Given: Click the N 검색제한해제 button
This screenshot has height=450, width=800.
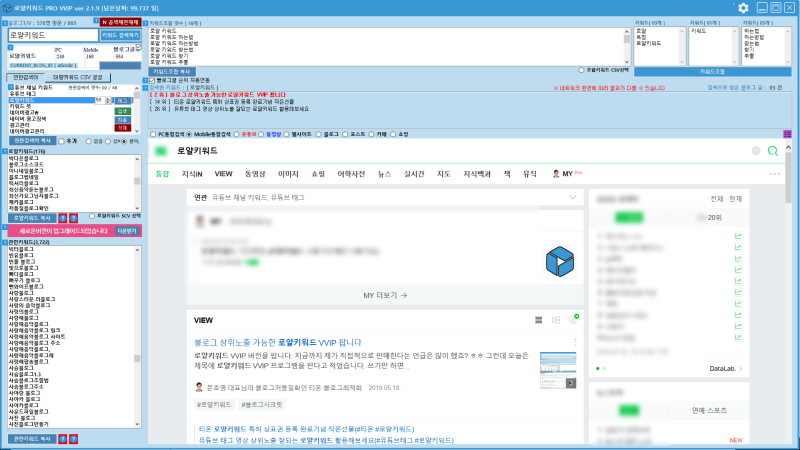Looking at the screenshot, I should coord(120,22).
